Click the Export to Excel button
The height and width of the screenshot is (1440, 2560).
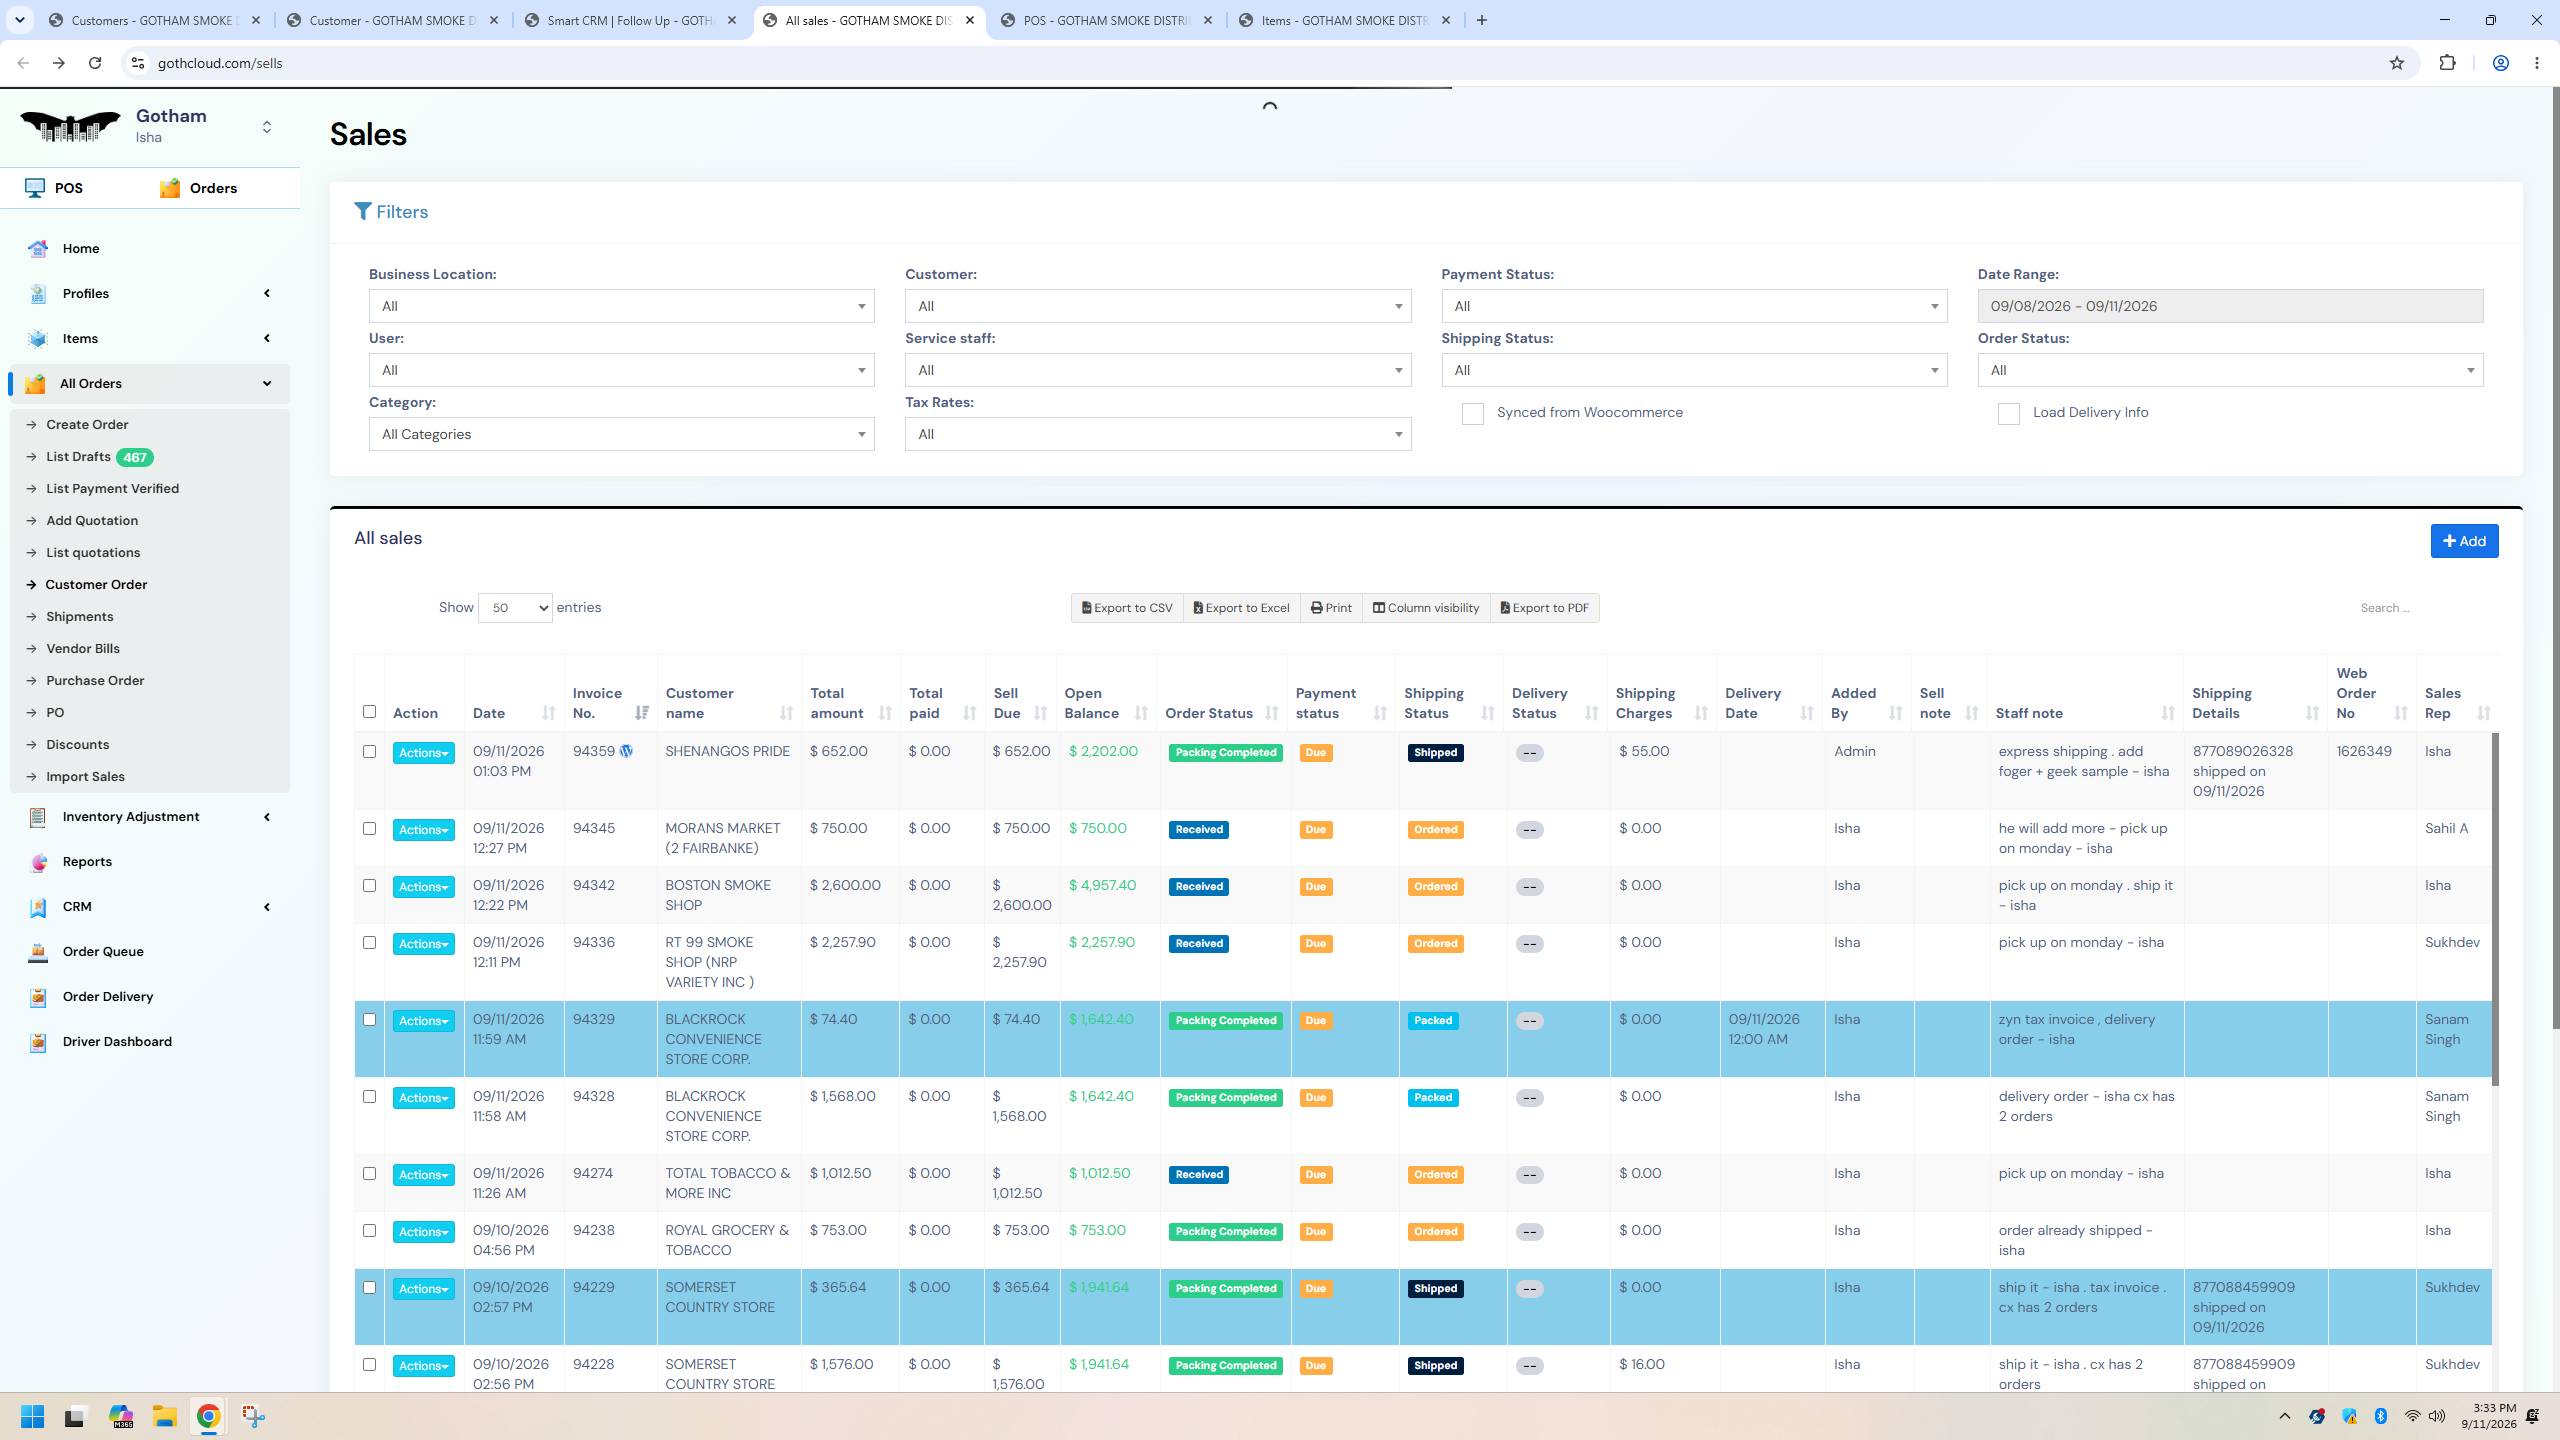tap(1241, 608)
